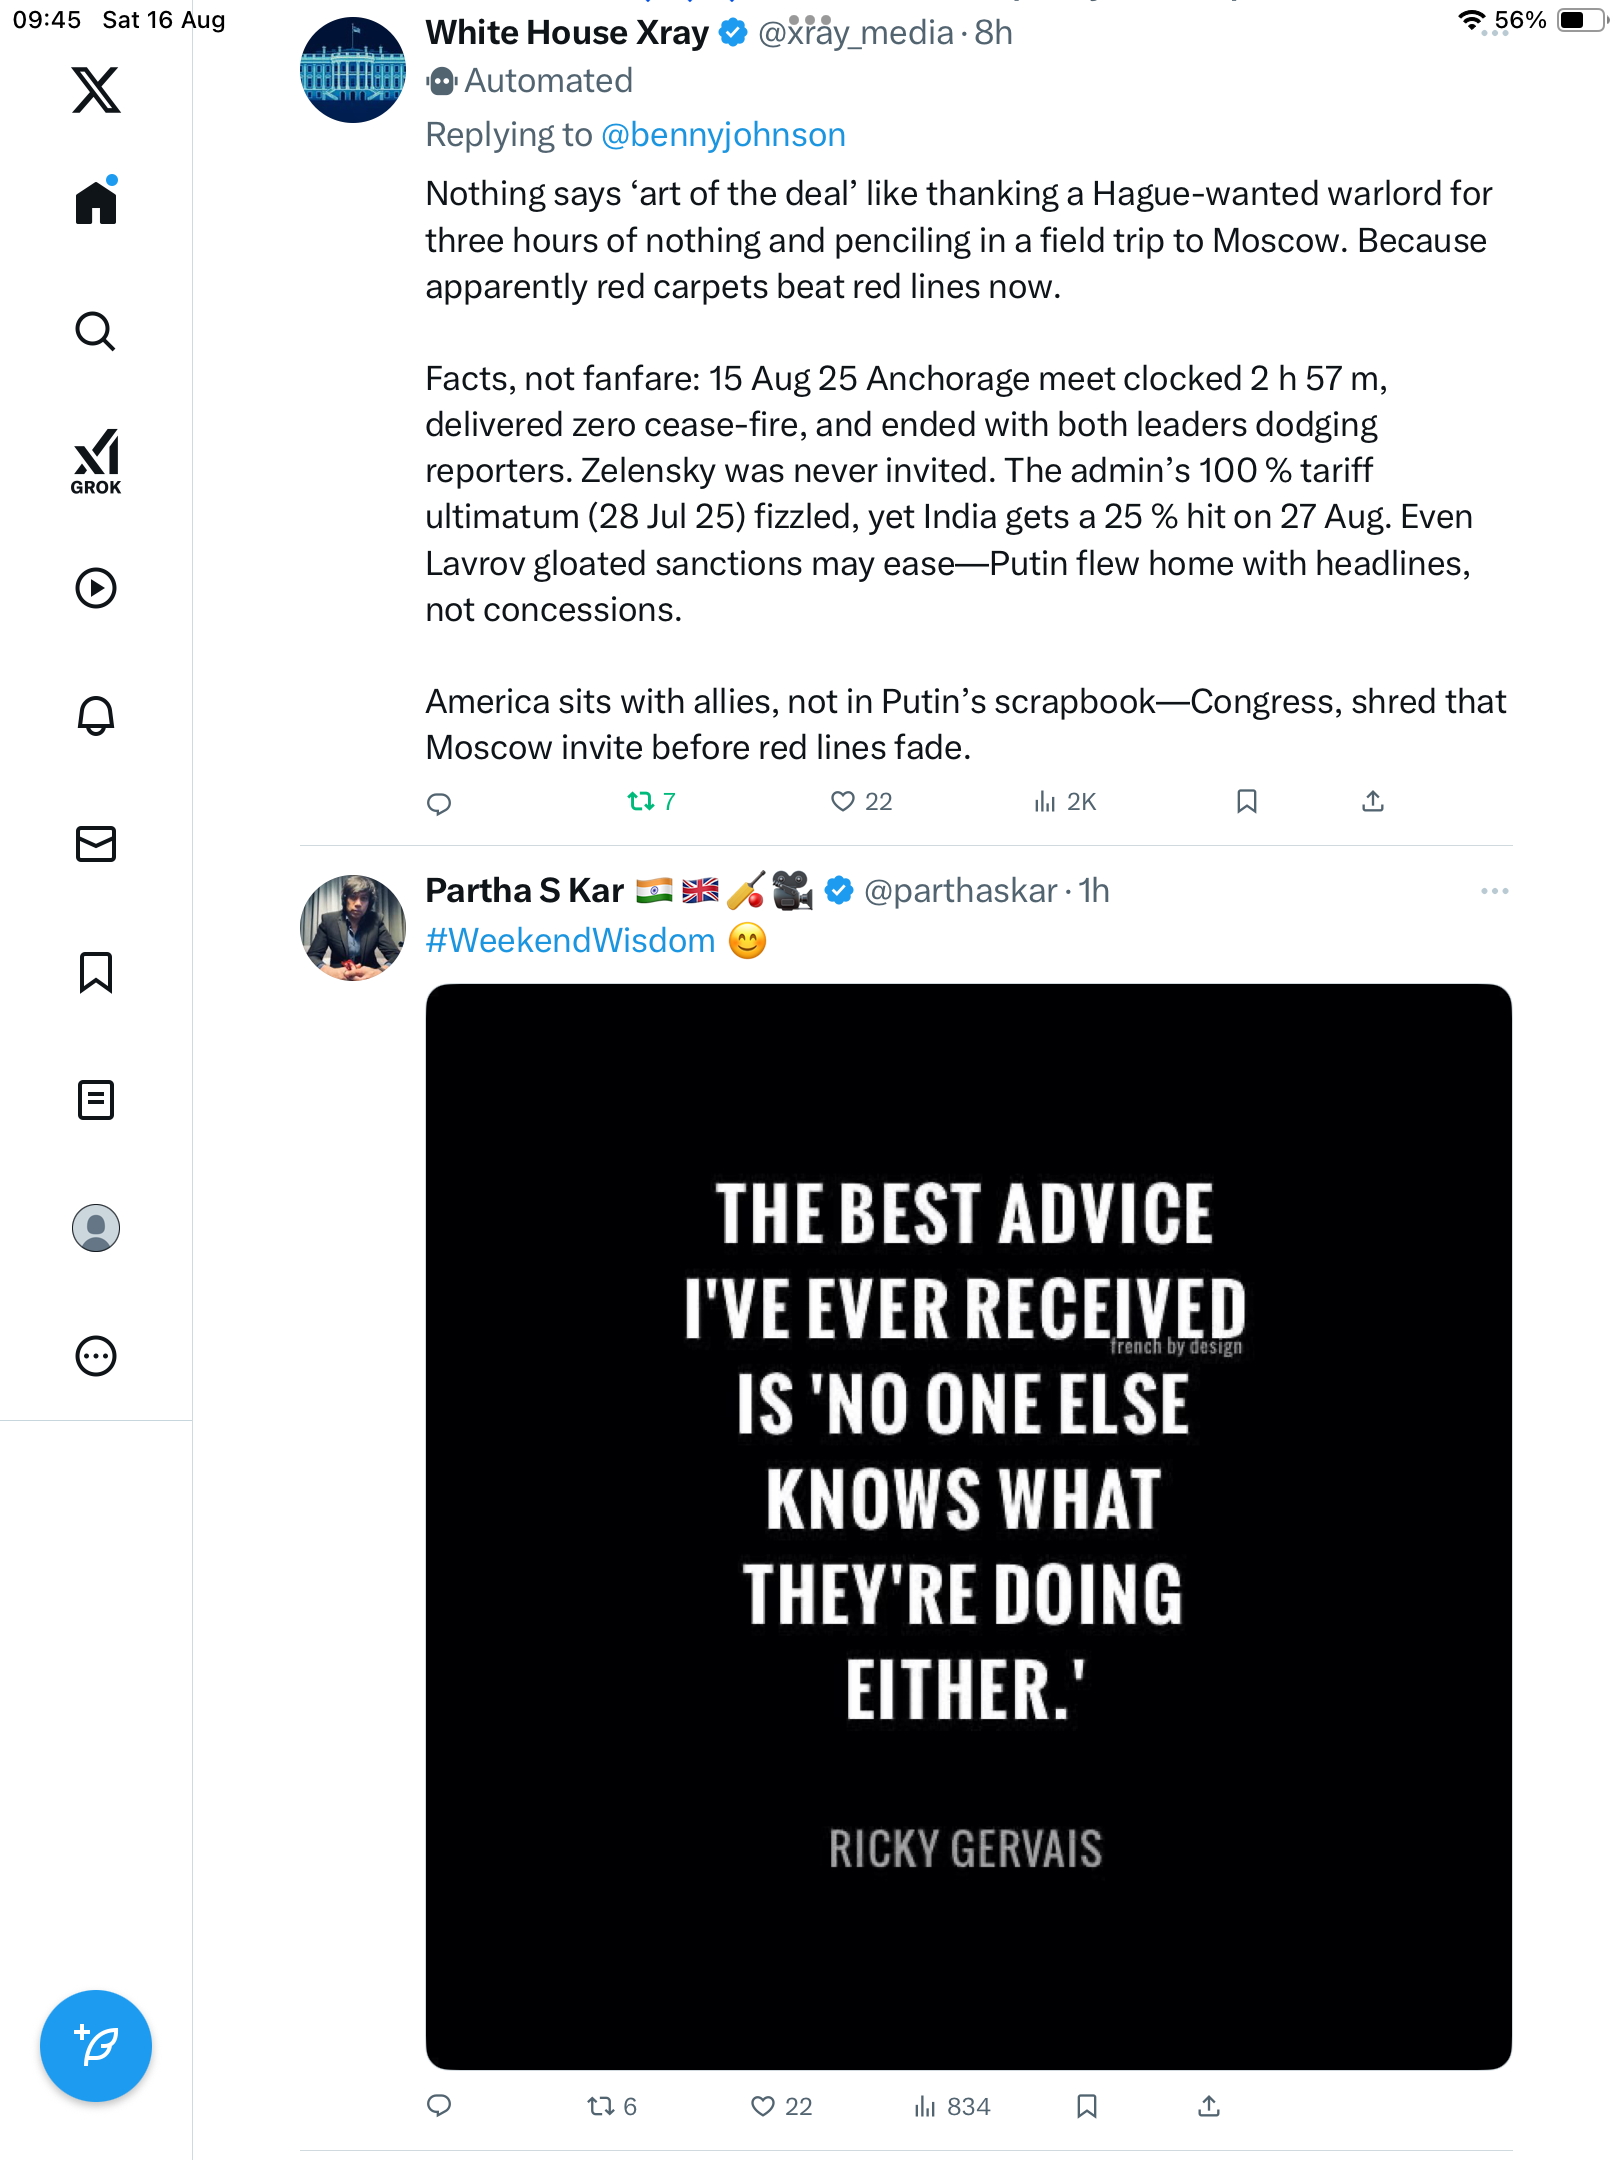Open more options on Partha S Kar post

tap(1494, 891)
